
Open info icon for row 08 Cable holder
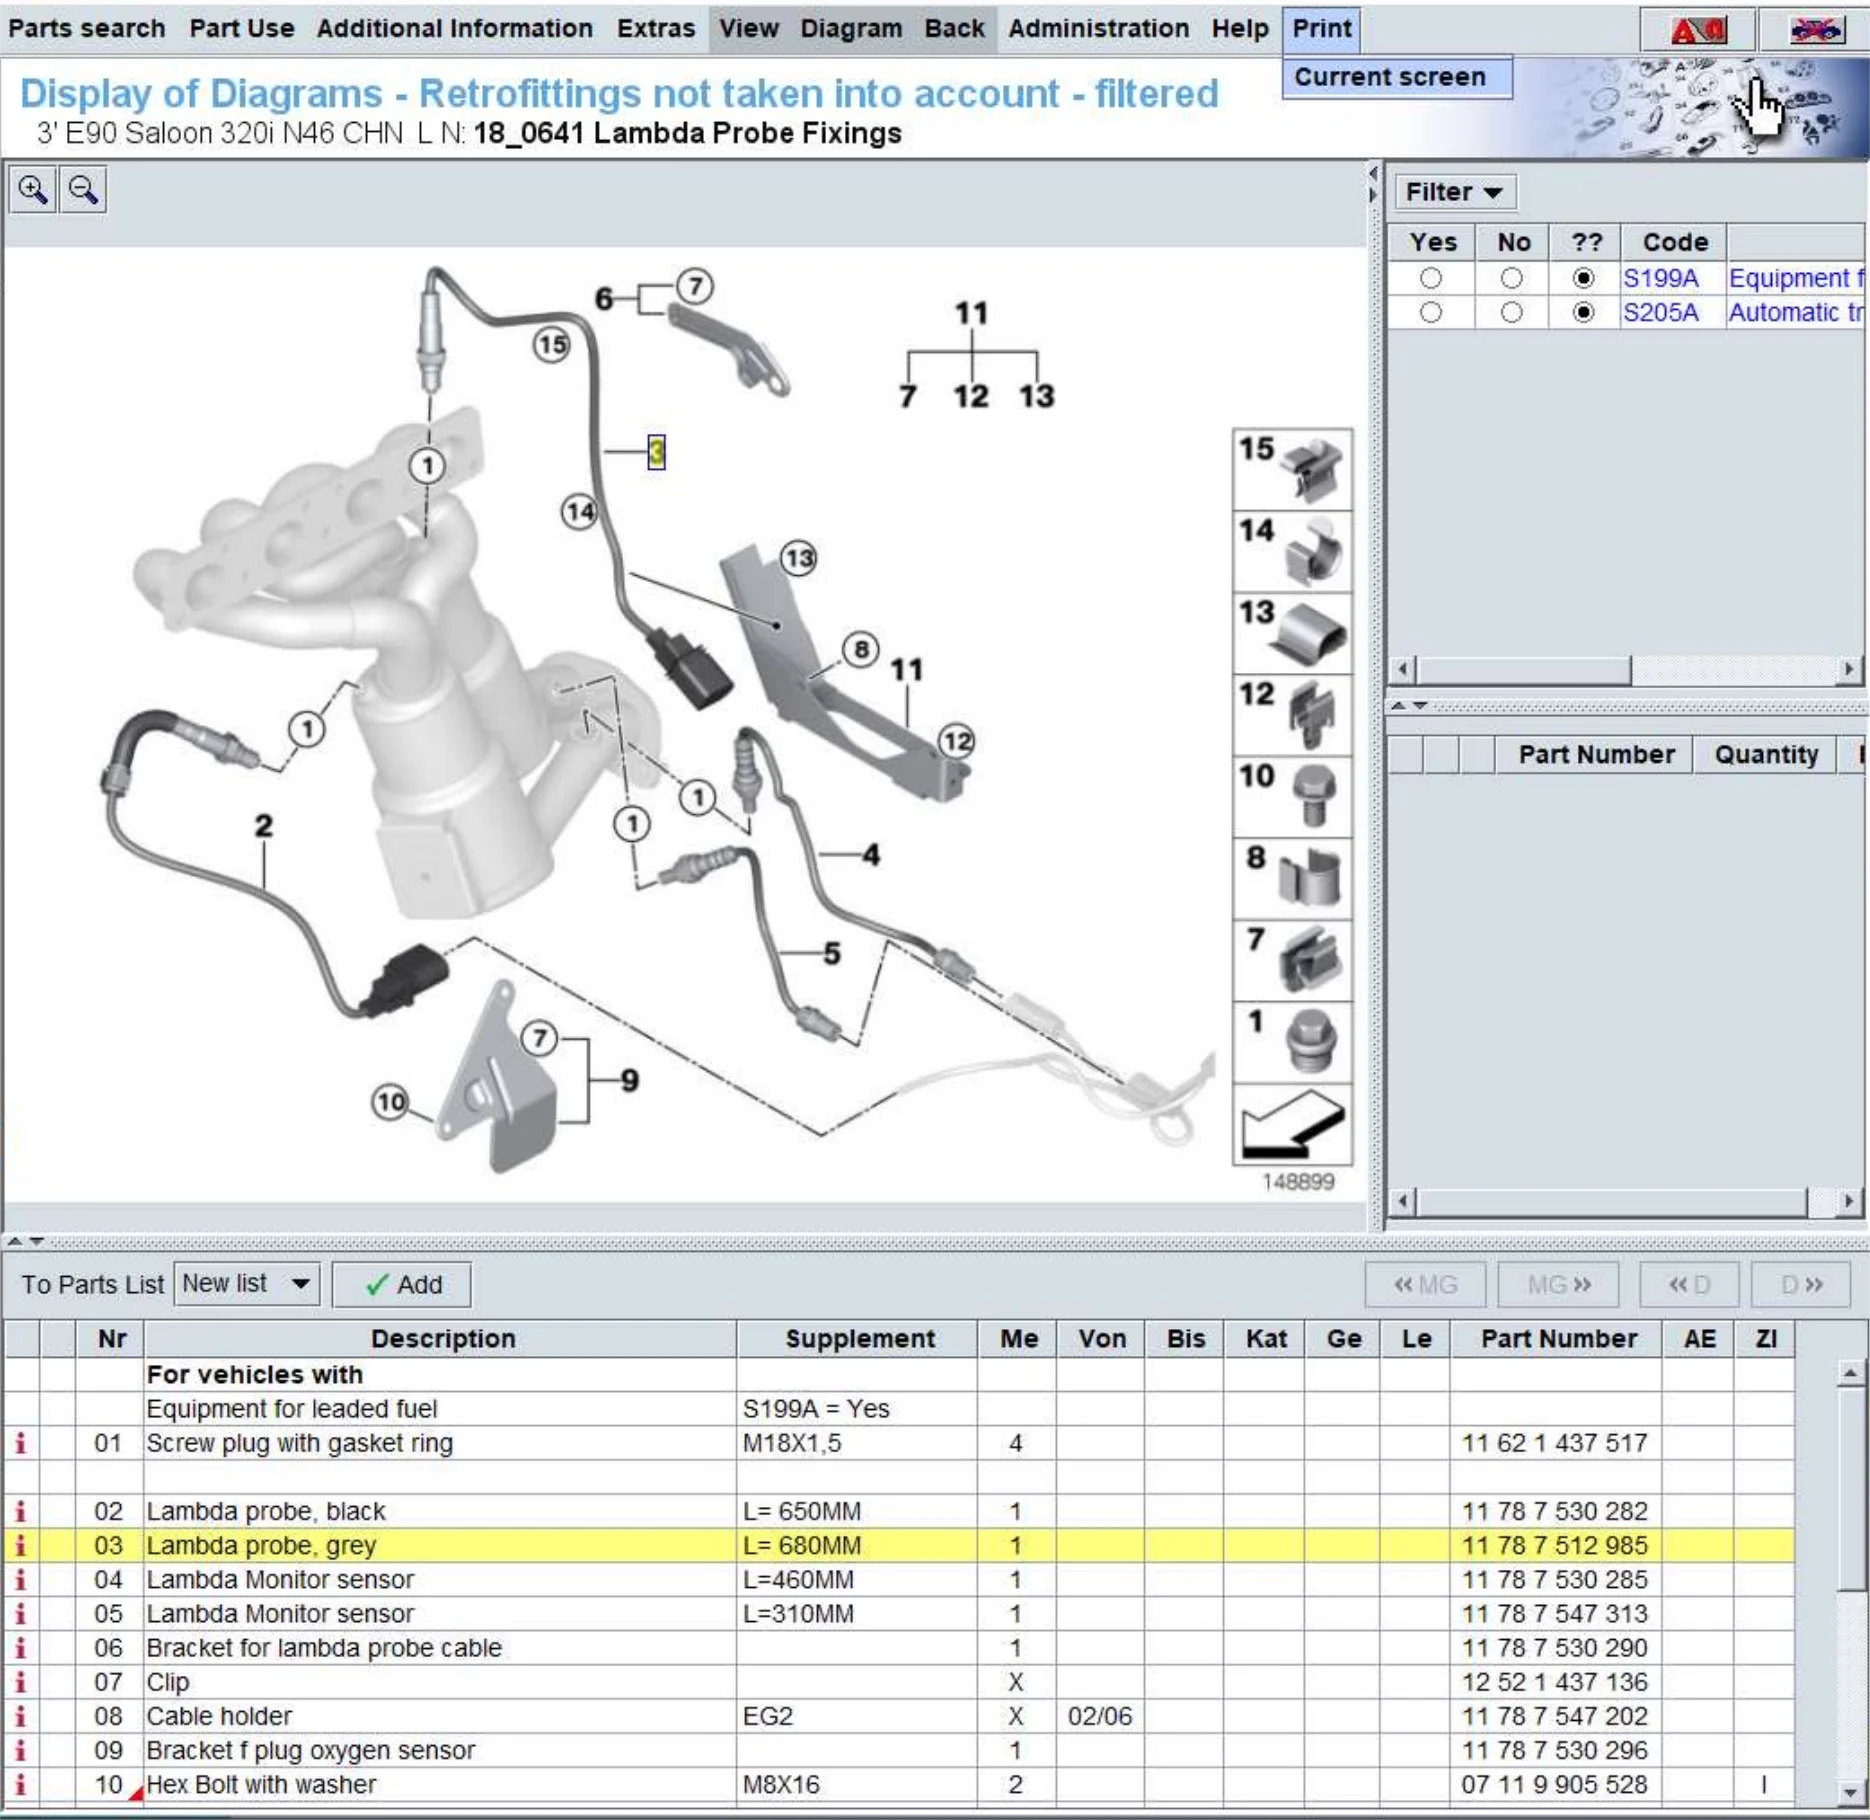pos(20,1717)
